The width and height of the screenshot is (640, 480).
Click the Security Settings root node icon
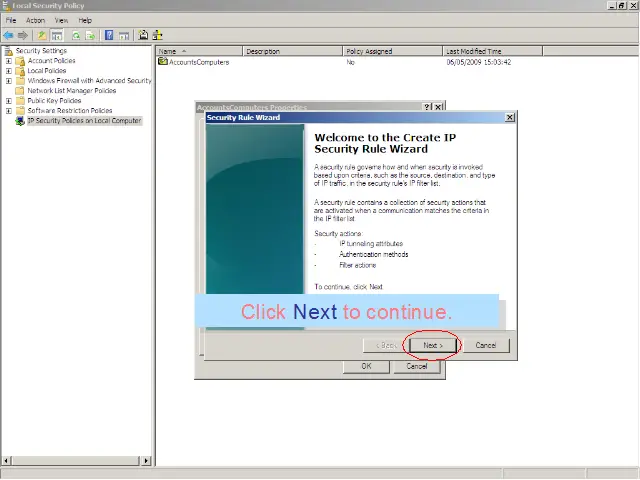[9, 51]
